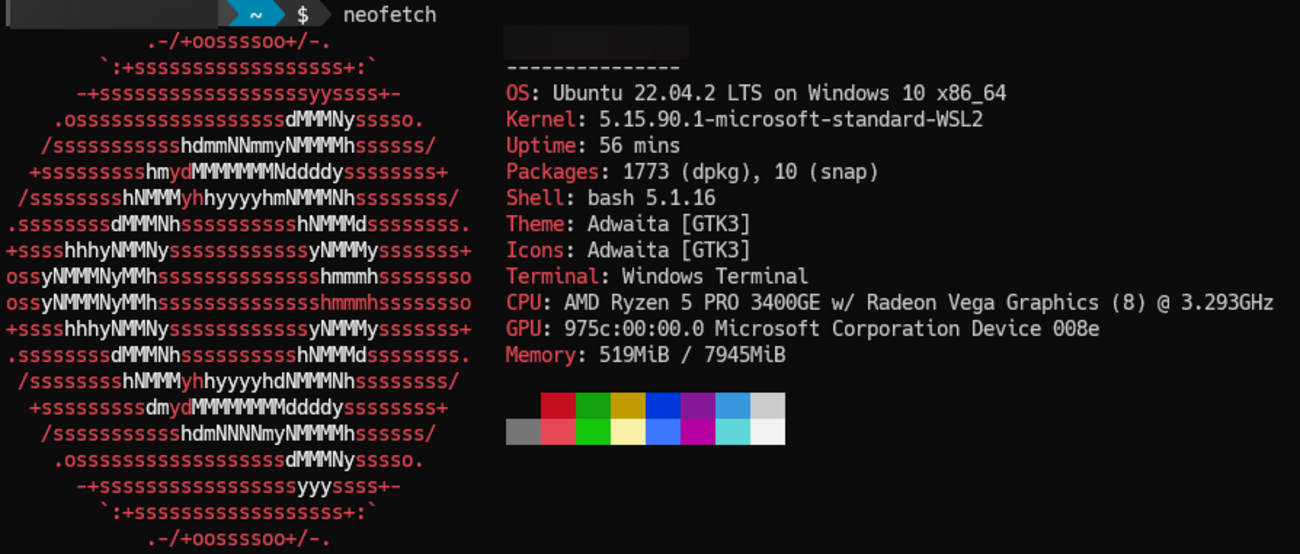Click the dark green color block

click(593, 405)
